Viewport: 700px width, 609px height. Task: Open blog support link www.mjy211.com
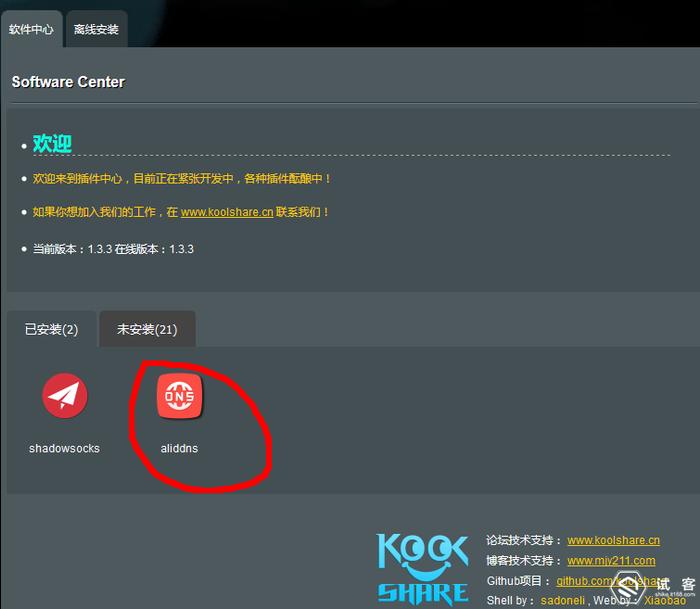click(x=611, y=560)
